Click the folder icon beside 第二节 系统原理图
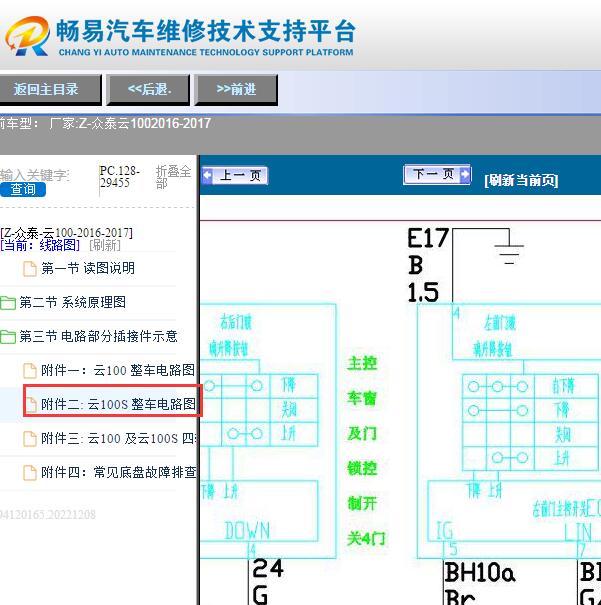The height and width of the screenshot is (605, 601). click(x=8, y=303)
